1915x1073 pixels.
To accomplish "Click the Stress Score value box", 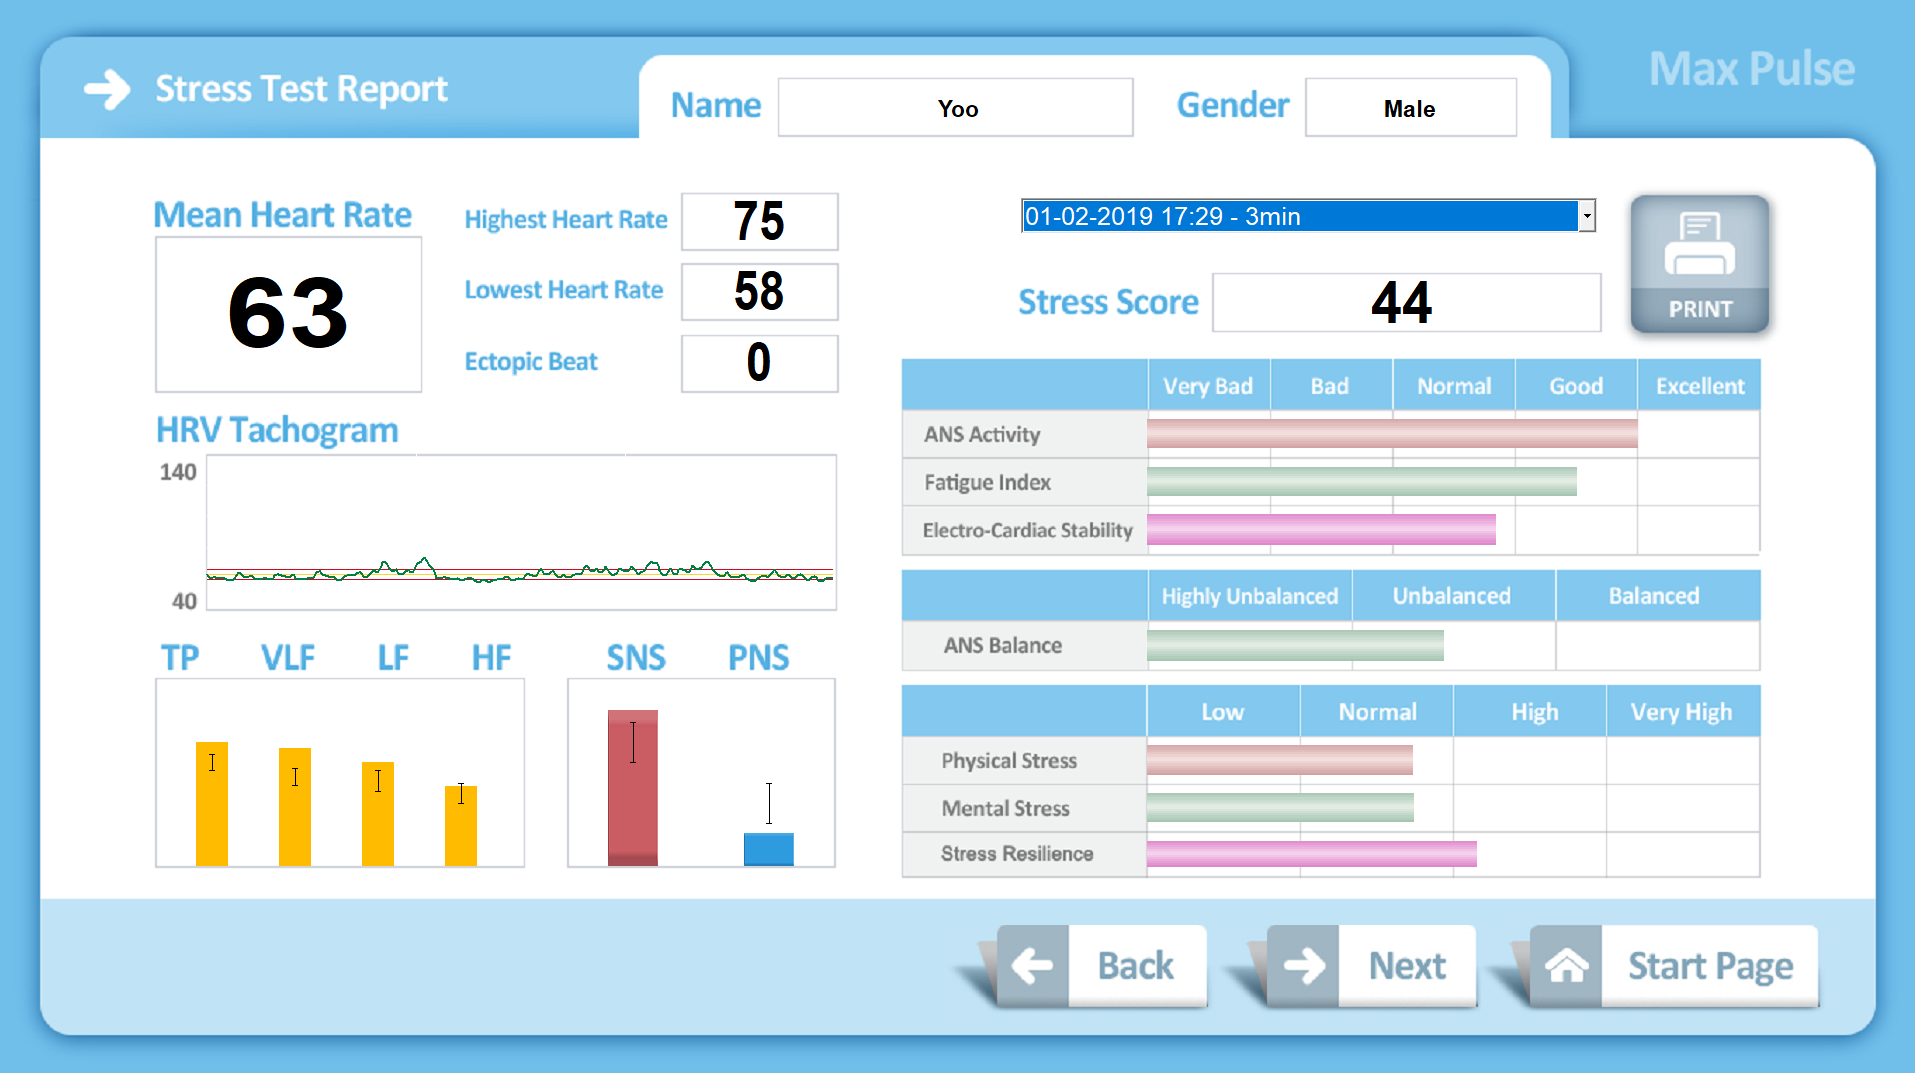I will 1405,302.
